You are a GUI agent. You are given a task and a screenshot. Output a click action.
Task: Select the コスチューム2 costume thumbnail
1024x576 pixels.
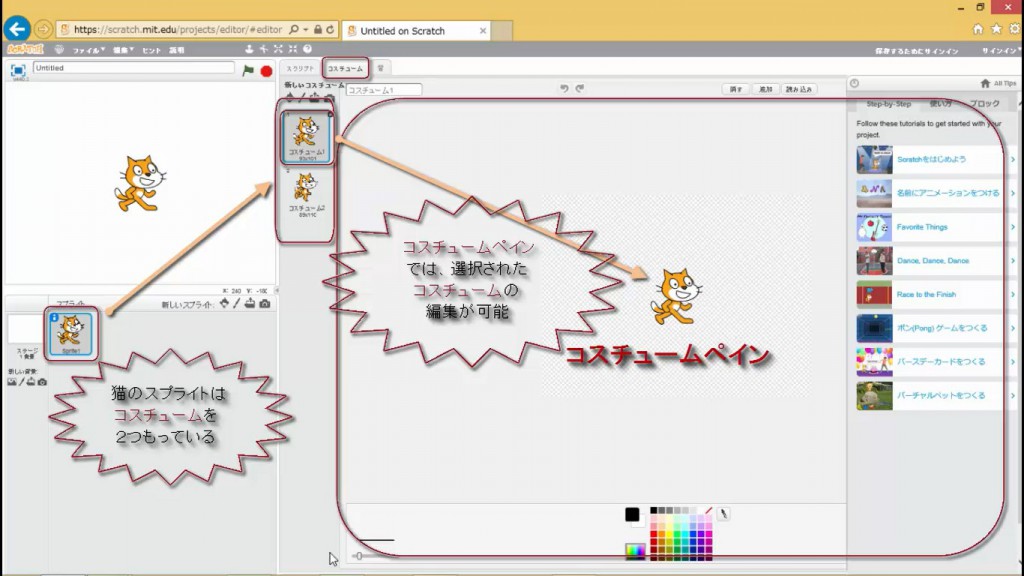306,193
